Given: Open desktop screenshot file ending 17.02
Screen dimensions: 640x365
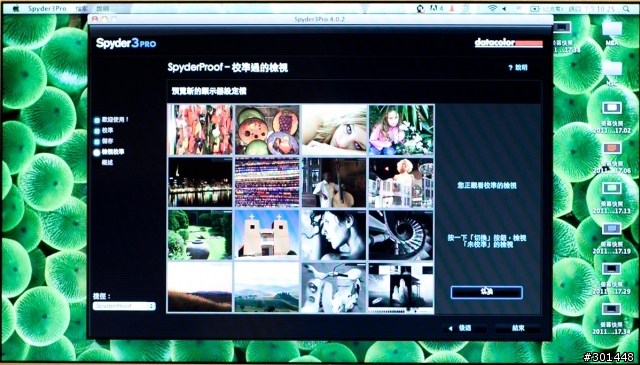Looking at the screenshot, I should [x=612, y=117].
